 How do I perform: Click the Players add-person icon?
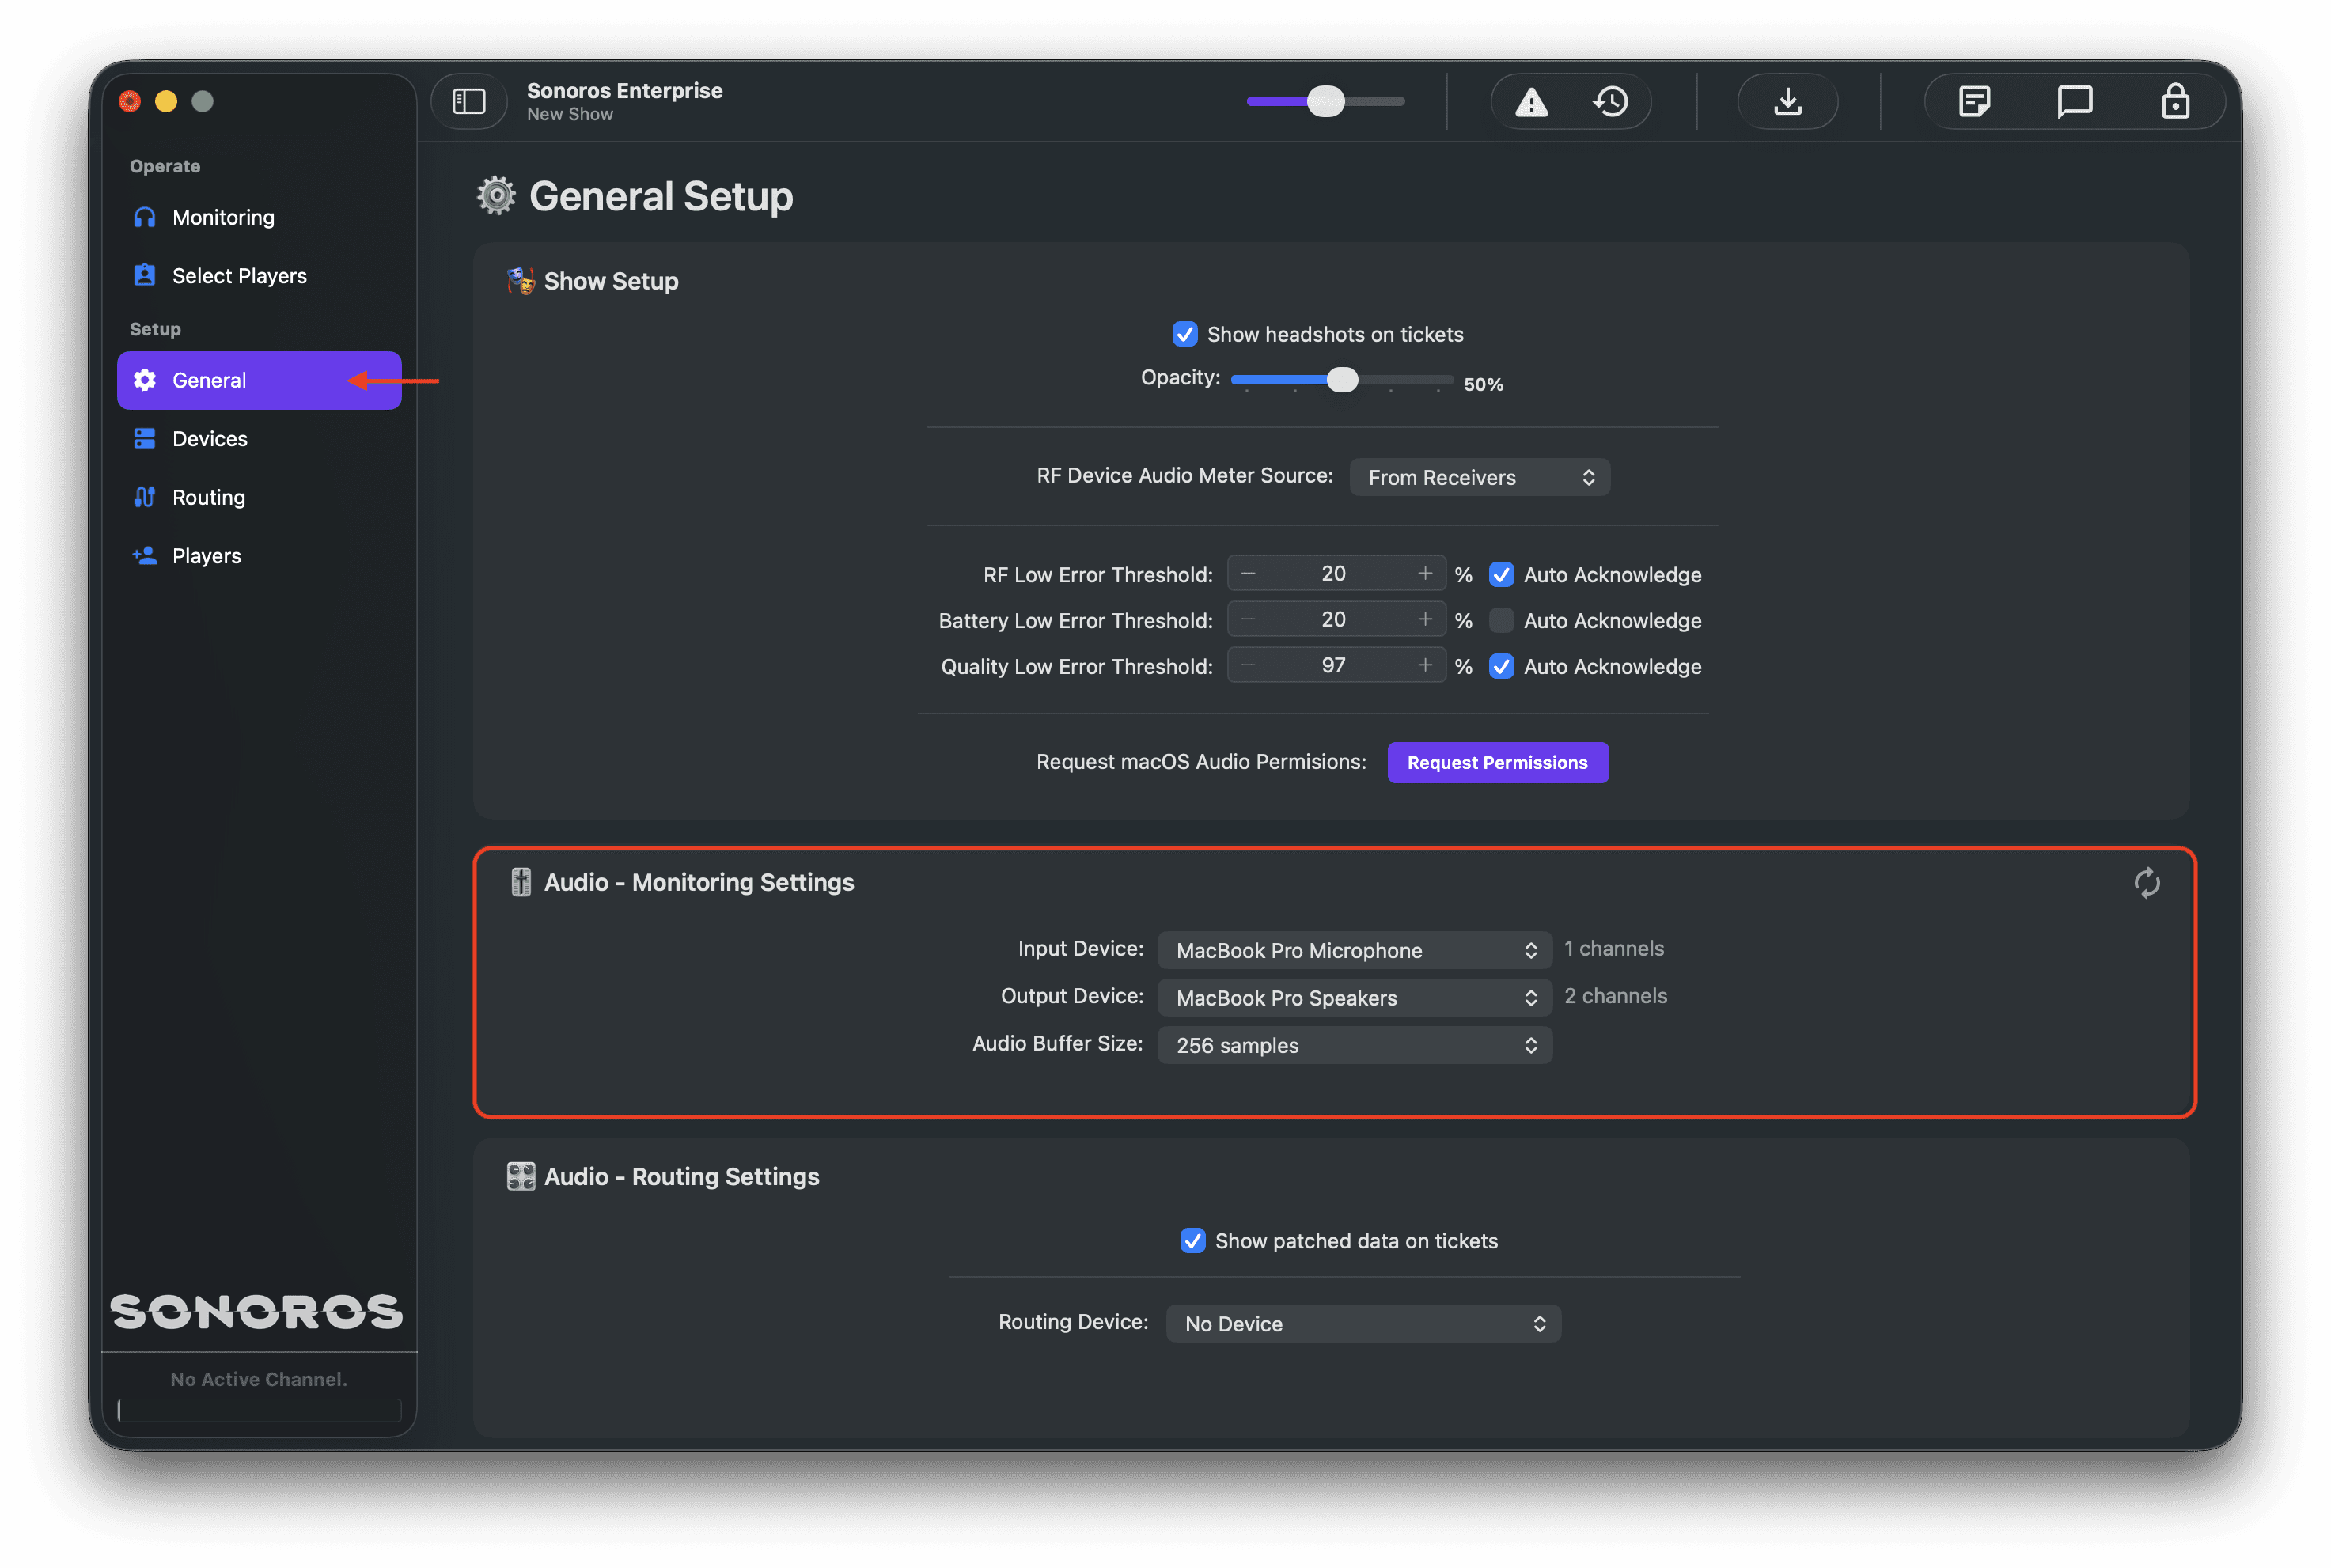[x=145, y=555]
